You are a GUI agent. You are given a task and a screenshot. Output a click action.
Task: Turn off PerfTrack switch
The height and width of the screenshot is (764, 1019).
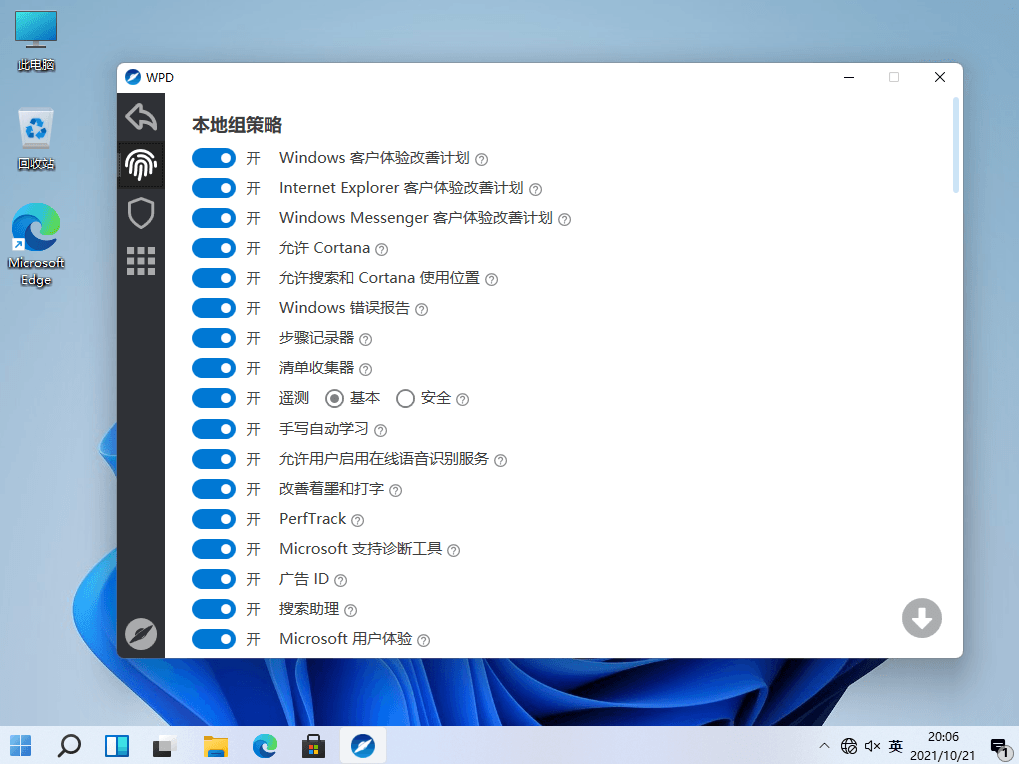pyautogui.click(x=214, y=519)
